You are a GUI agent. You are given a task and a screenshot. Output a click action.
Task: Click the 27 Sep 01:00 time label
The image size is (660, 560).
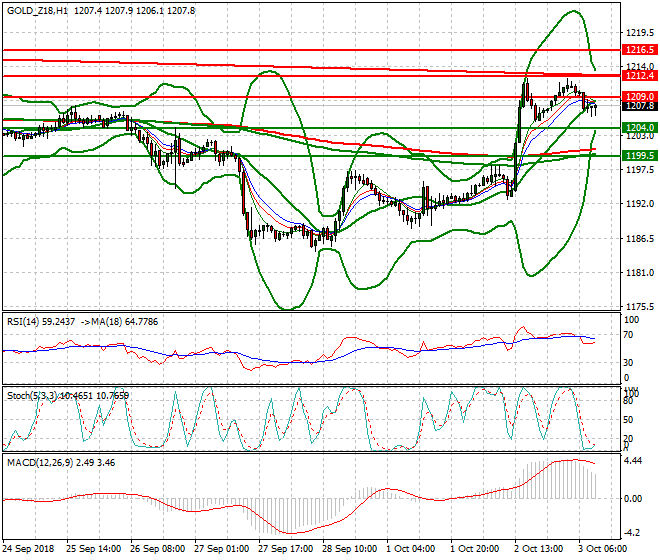click(x=221, y=549)
